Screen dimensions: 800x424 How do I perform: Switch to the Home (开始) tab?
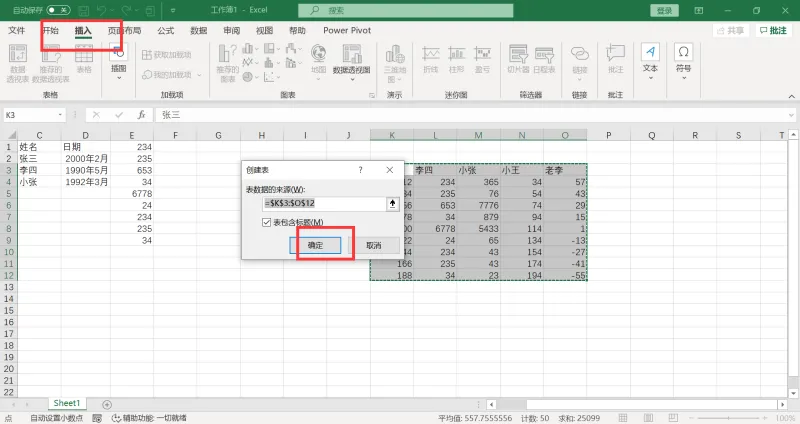pyautogui.click(x=51, y=31)
